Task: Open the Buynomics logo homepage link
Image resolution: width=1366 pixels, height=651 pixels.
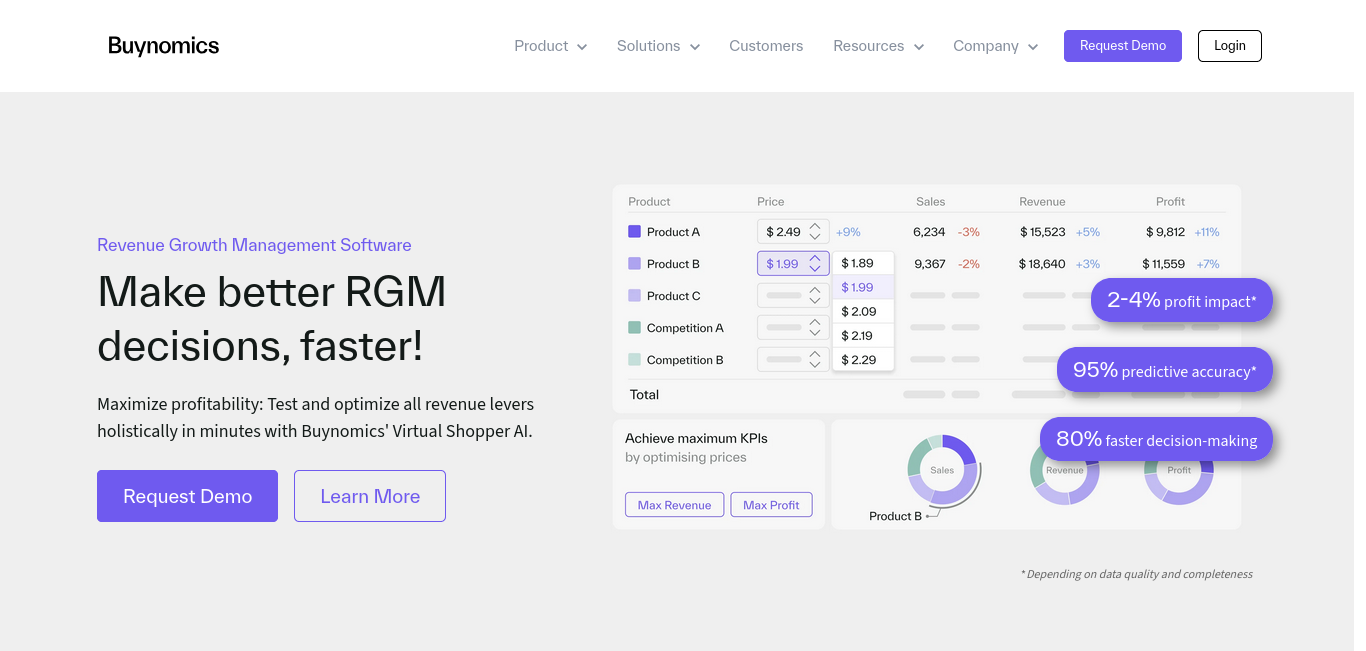Action: (x=163, y=46)
